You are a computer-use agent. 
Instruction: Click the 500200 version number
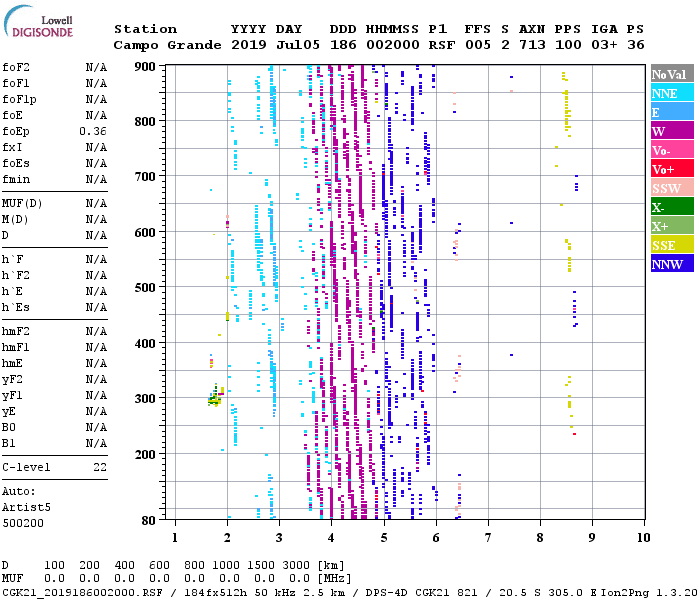[23, 523]
